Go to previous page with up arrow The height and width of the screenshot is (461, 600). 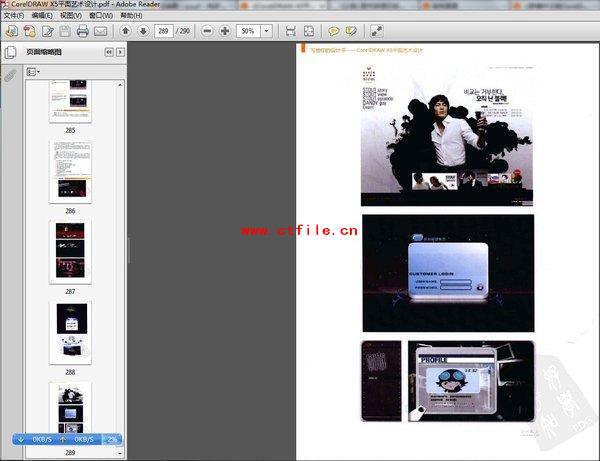click(126, 31)
